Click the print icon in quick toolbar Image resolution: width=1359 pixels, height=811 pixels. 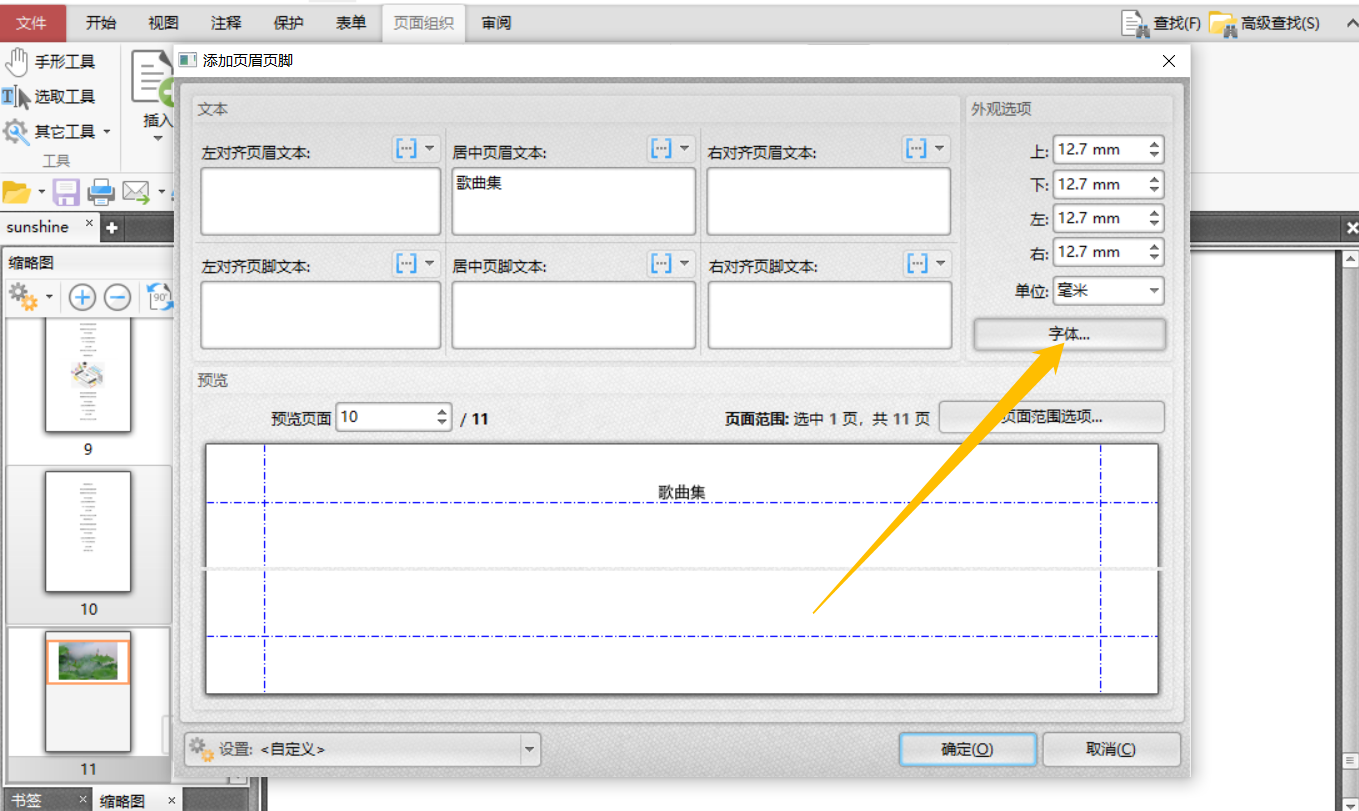pyautogui.click(x=101, y=191)
